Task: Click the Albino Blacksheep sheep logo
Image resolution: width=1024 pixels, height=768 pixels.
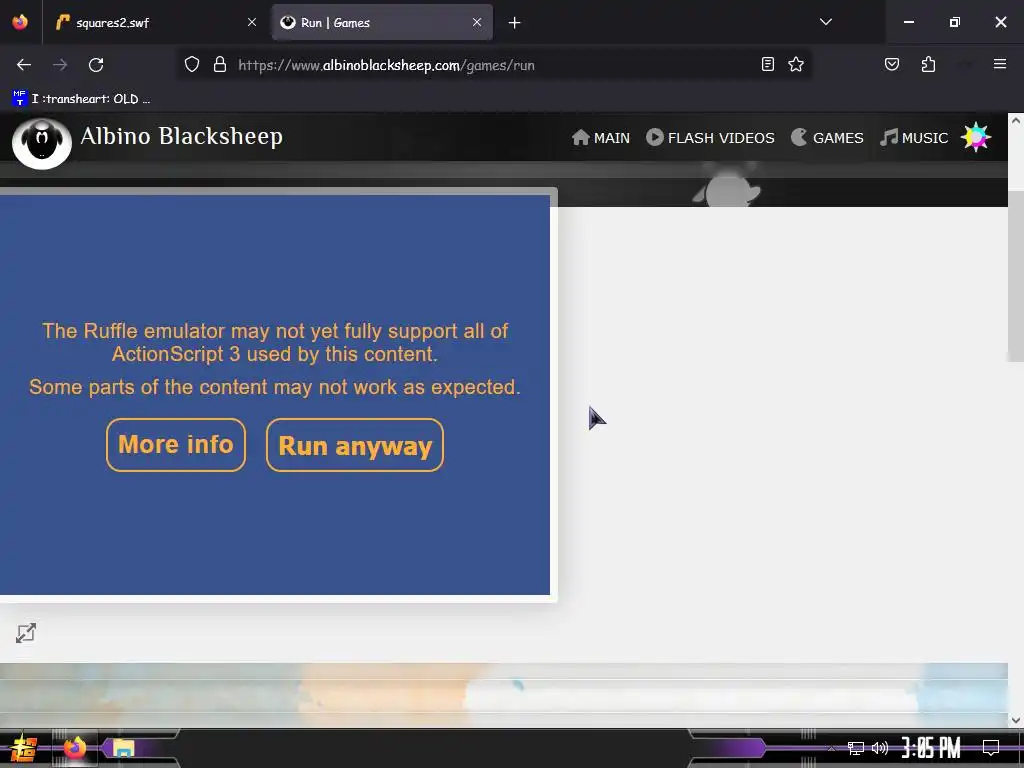Action: click(42, 142)
